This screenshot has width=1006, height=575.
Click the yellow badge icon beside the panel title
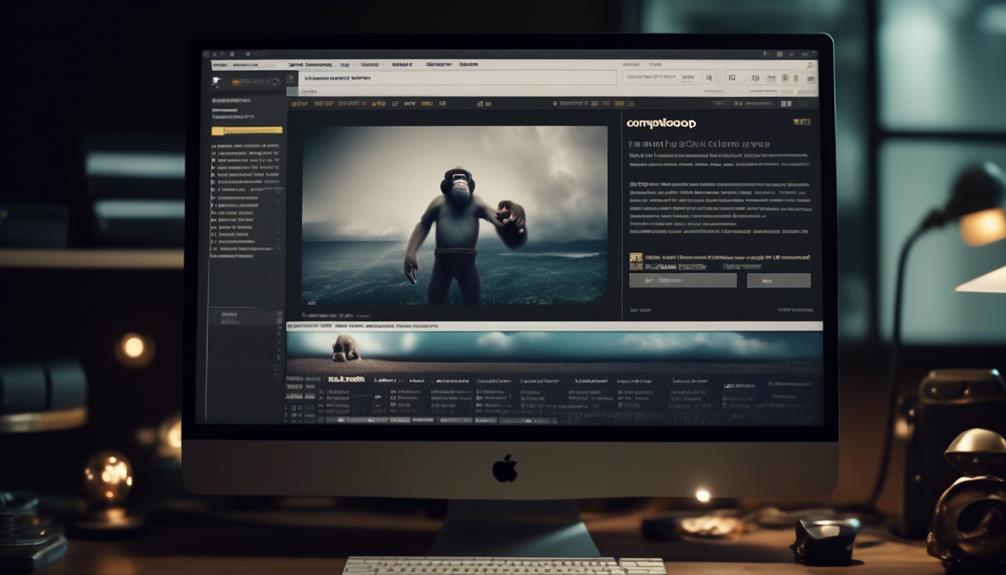click(800, 122)
